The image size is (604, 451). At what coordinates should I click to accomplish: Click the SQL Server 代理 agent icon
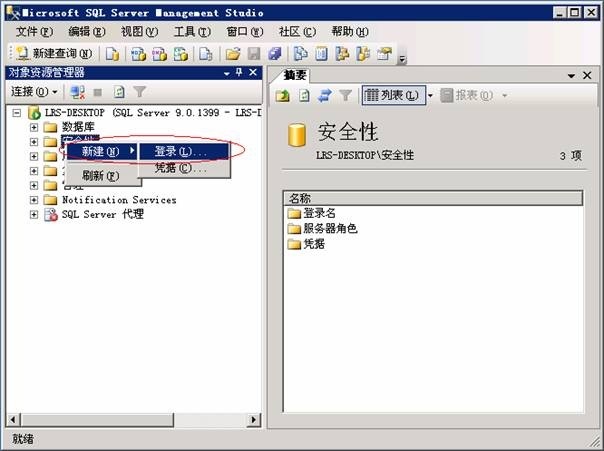point(51,214)
